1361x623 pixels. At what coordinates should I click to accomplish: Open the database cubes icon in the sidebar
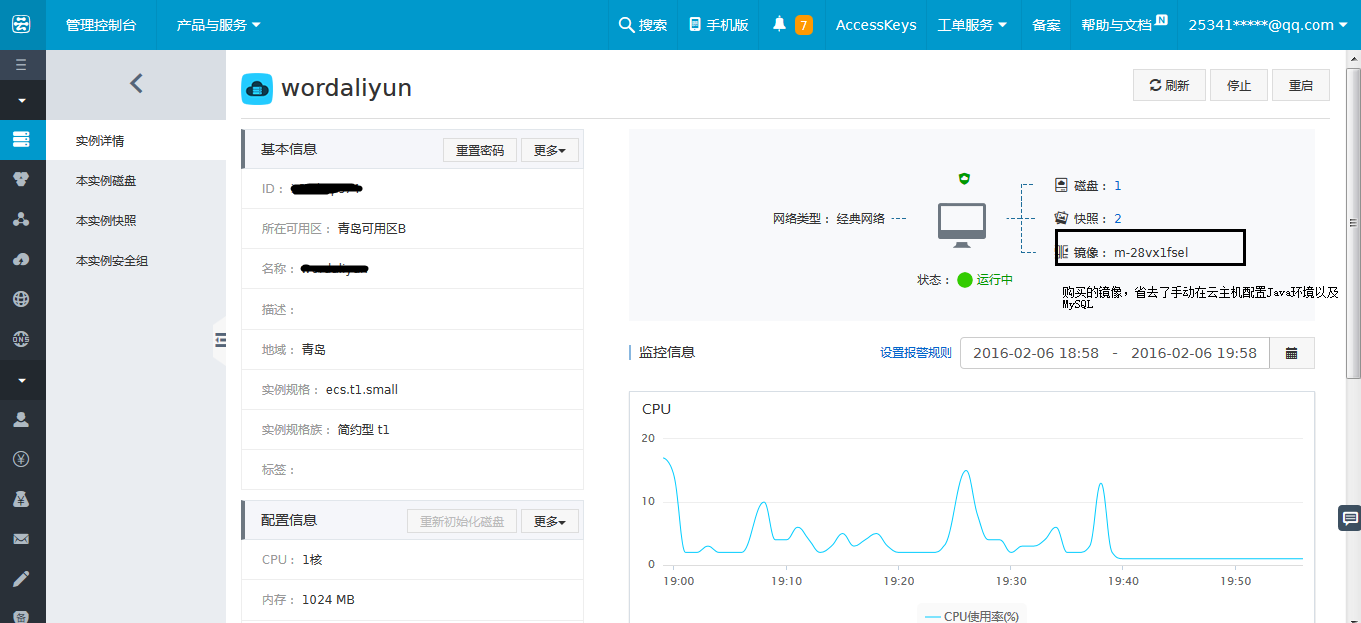click(x=22, y=180)
